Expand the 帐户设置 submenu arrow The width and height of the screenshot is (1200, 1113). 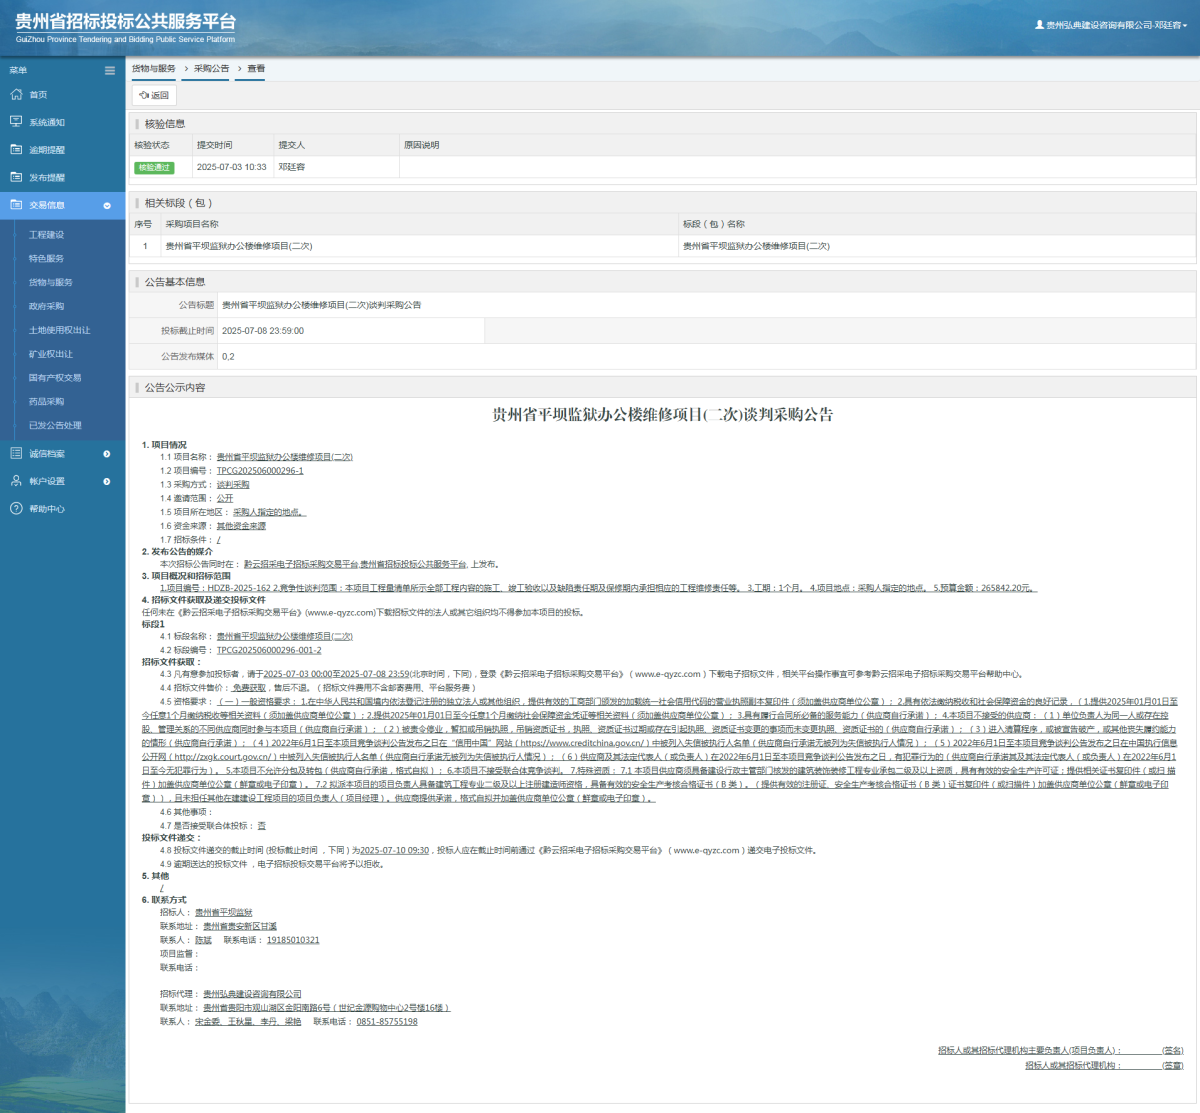pos(107,482)
